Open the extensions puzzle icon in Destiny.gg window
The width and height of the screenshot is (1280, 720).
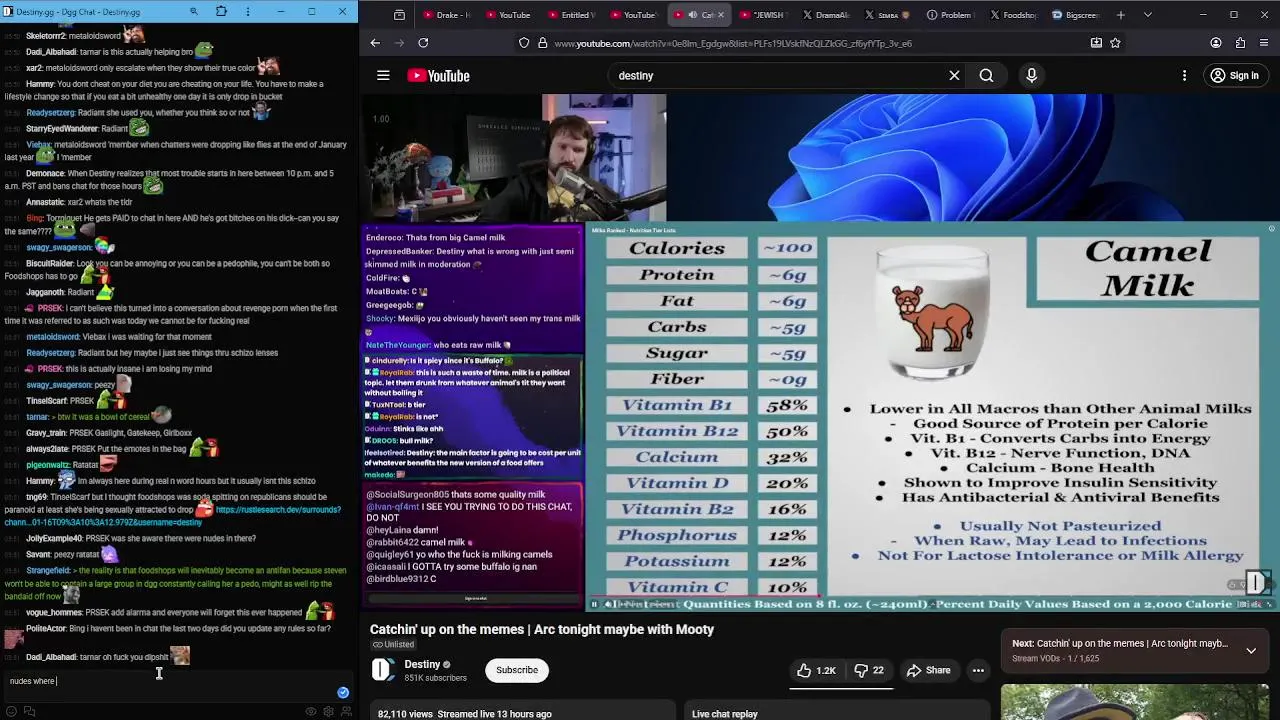(x=221, y=12)
